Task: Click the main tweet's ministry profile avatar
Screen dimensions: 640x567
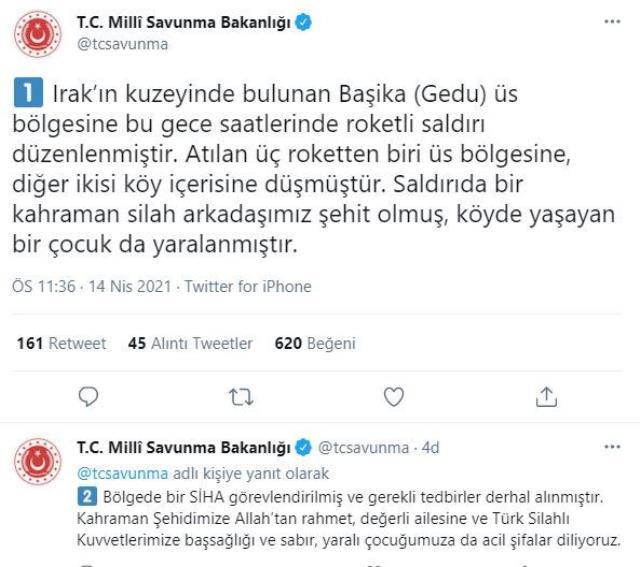Action: [x=38, y=34]
